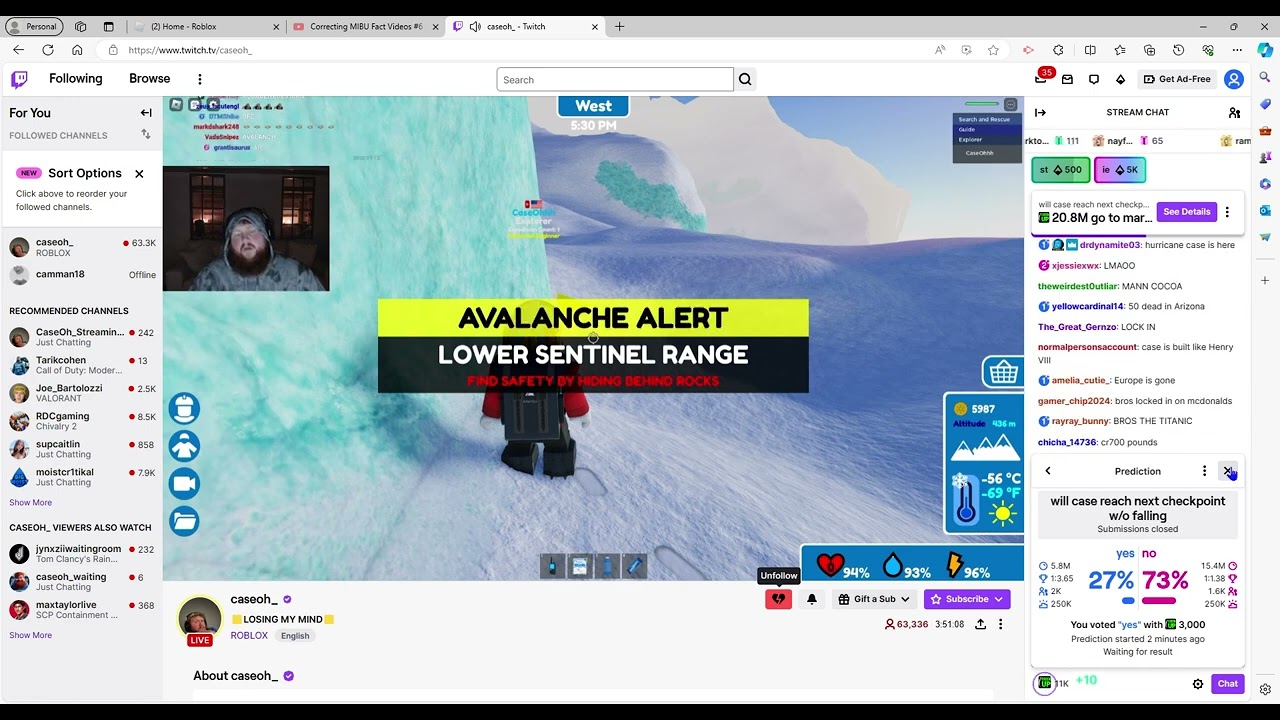Open prediction banner three-dot menu
The image size is (1280, 720).
(x=1227, y=212)
